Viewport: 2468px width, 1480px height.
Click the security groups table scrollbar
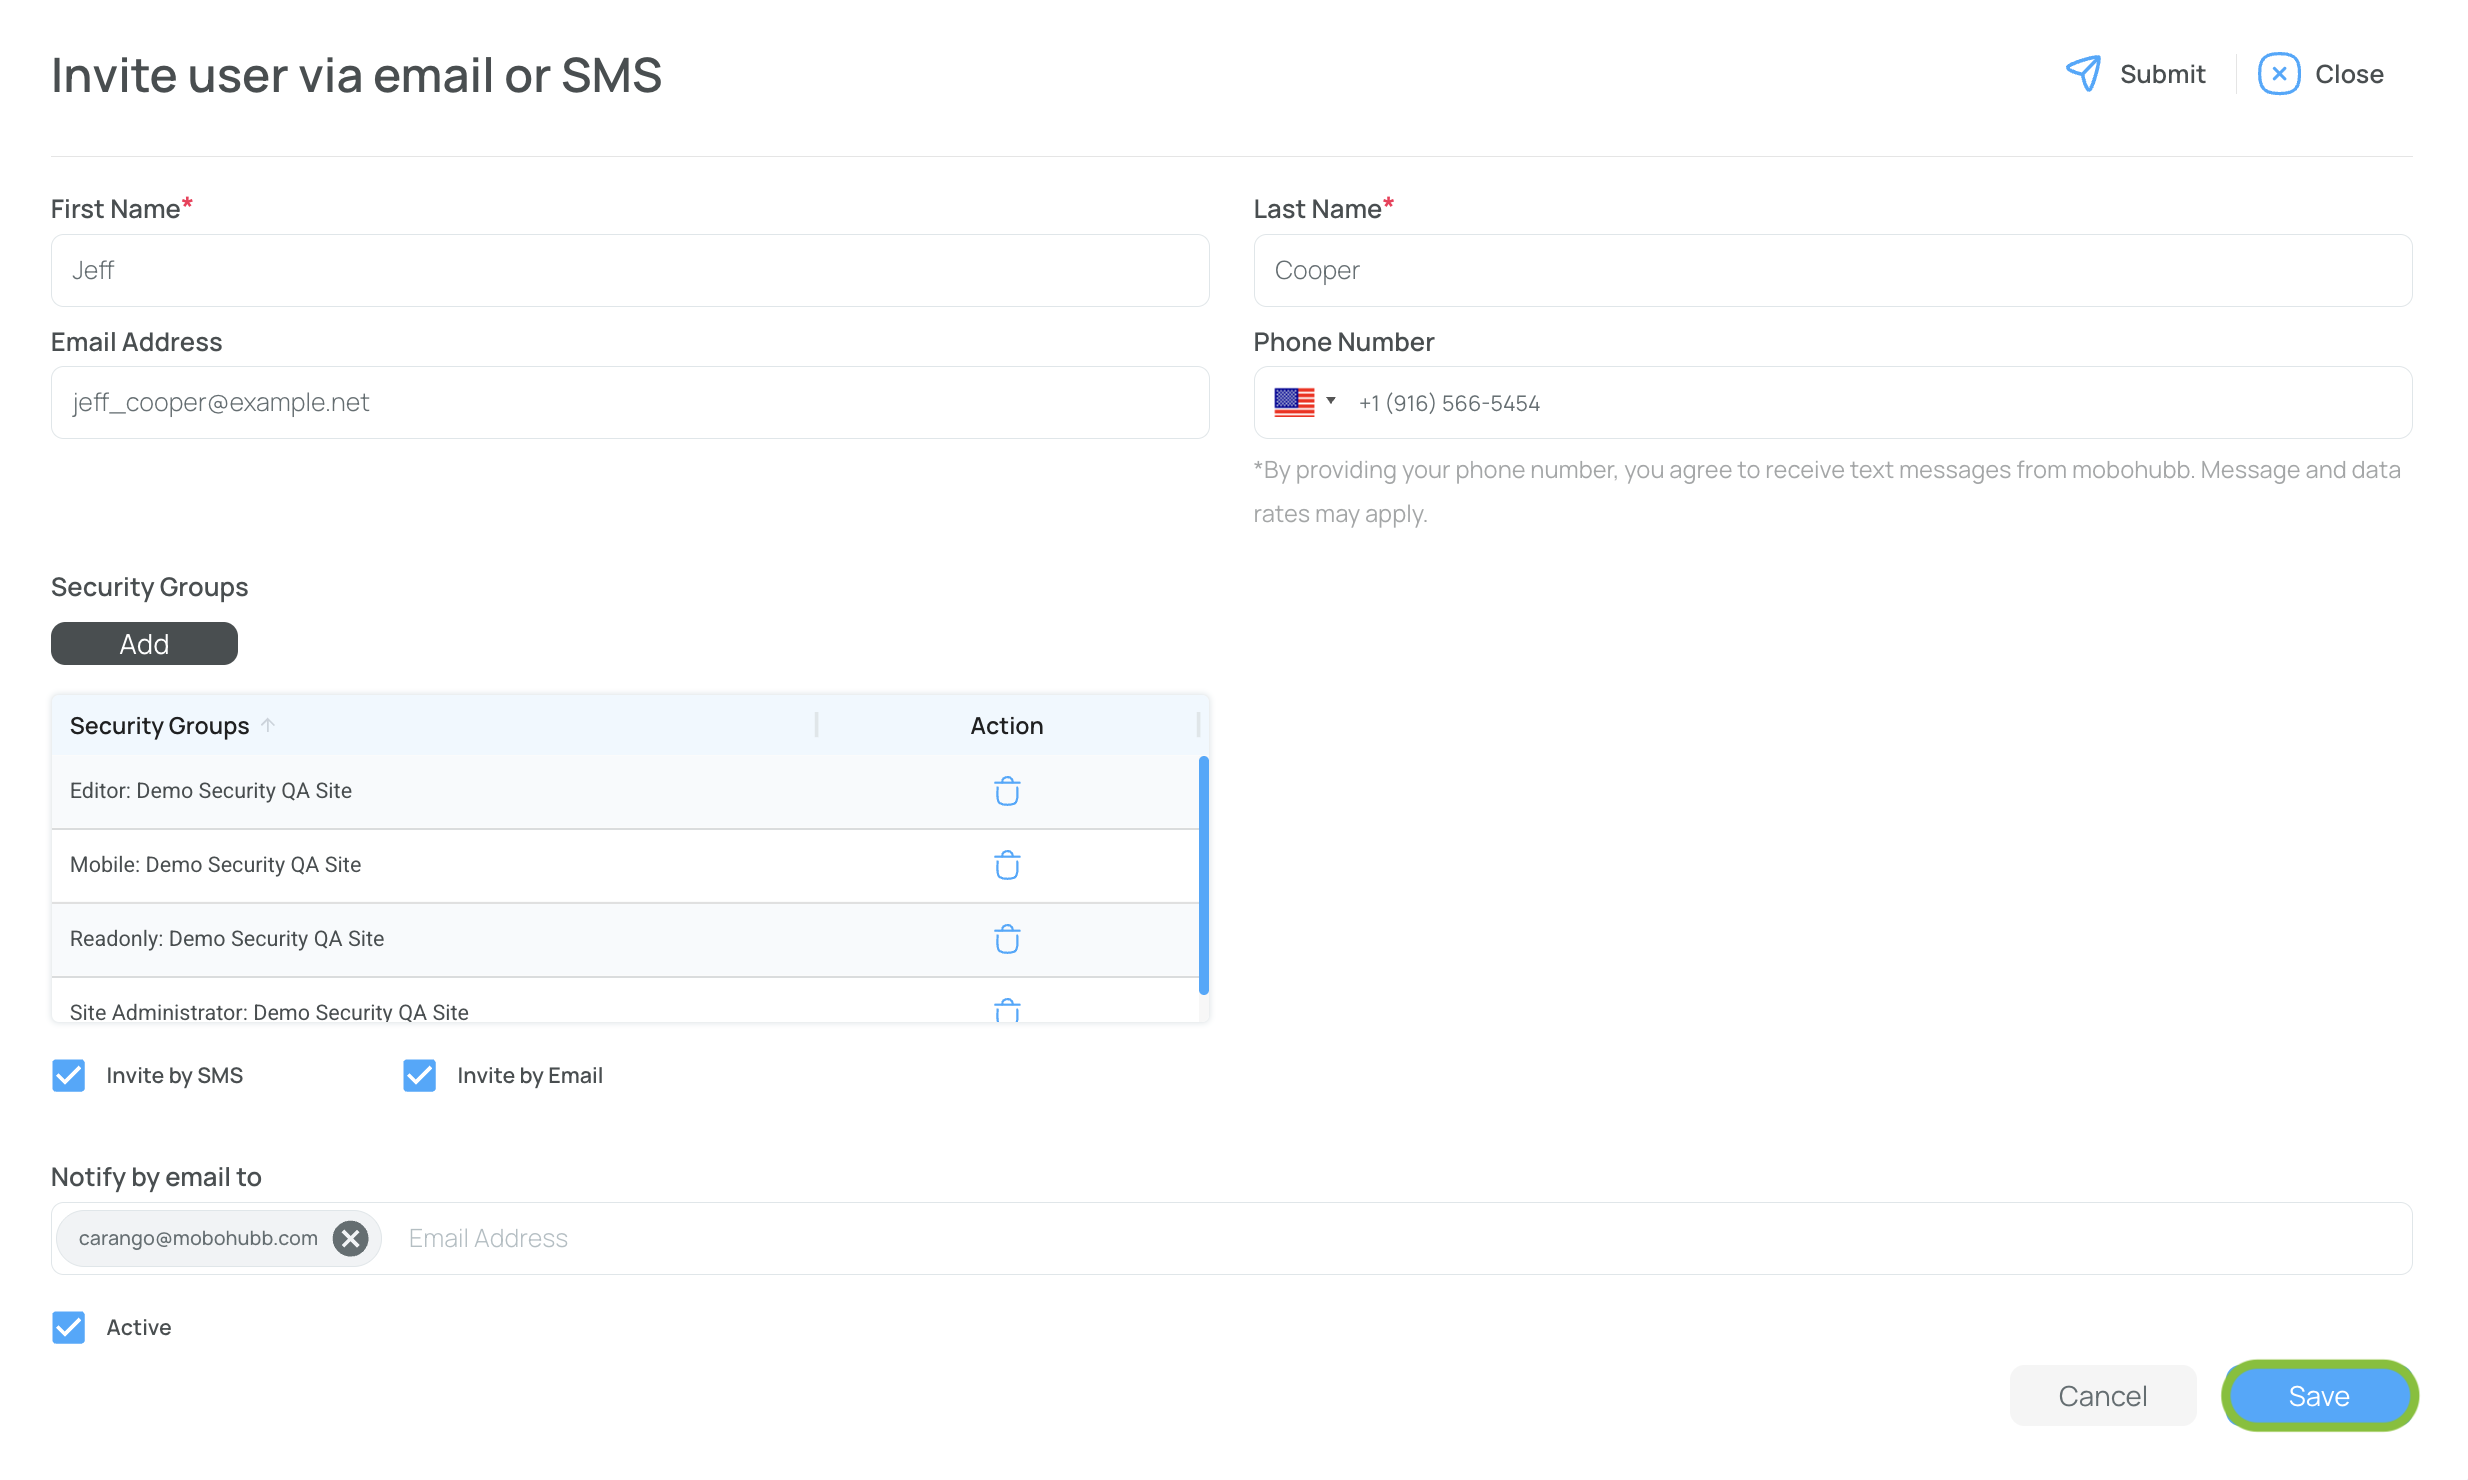pos(1203,875)
